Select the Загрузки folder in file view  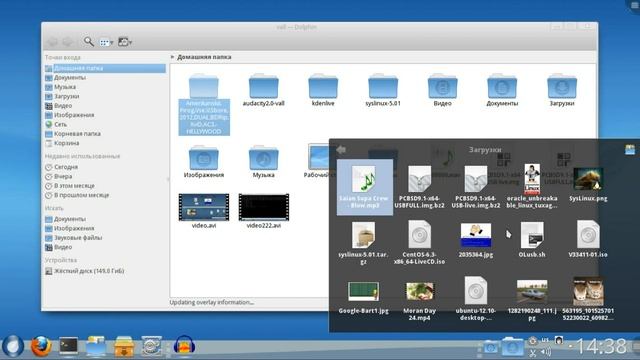pyautogui.click(x=562, y=91)
